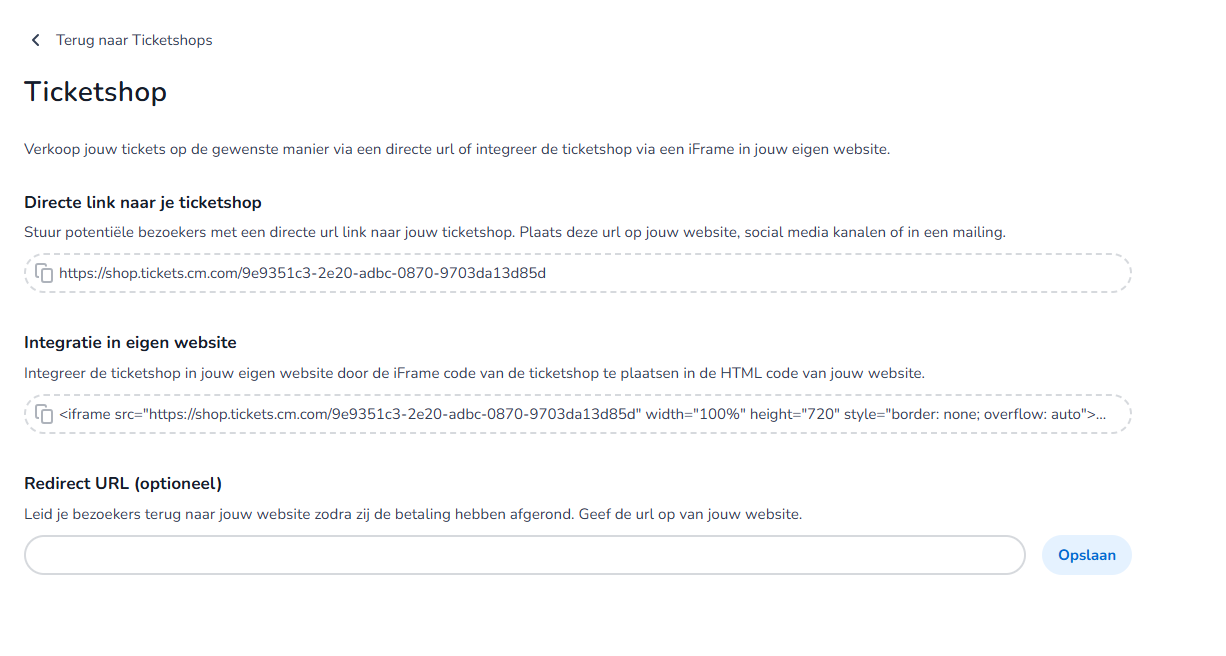Viewport: 1226px width, 656px height.
Task: Click the intro text starting Verkoop jouw tickets
Action: point(456,150)
